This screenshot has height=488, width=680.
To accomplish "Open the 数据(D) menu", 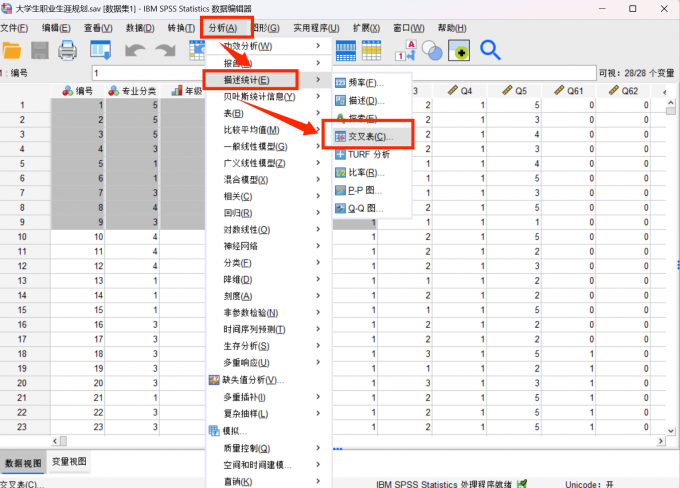I will click(140, 28).
